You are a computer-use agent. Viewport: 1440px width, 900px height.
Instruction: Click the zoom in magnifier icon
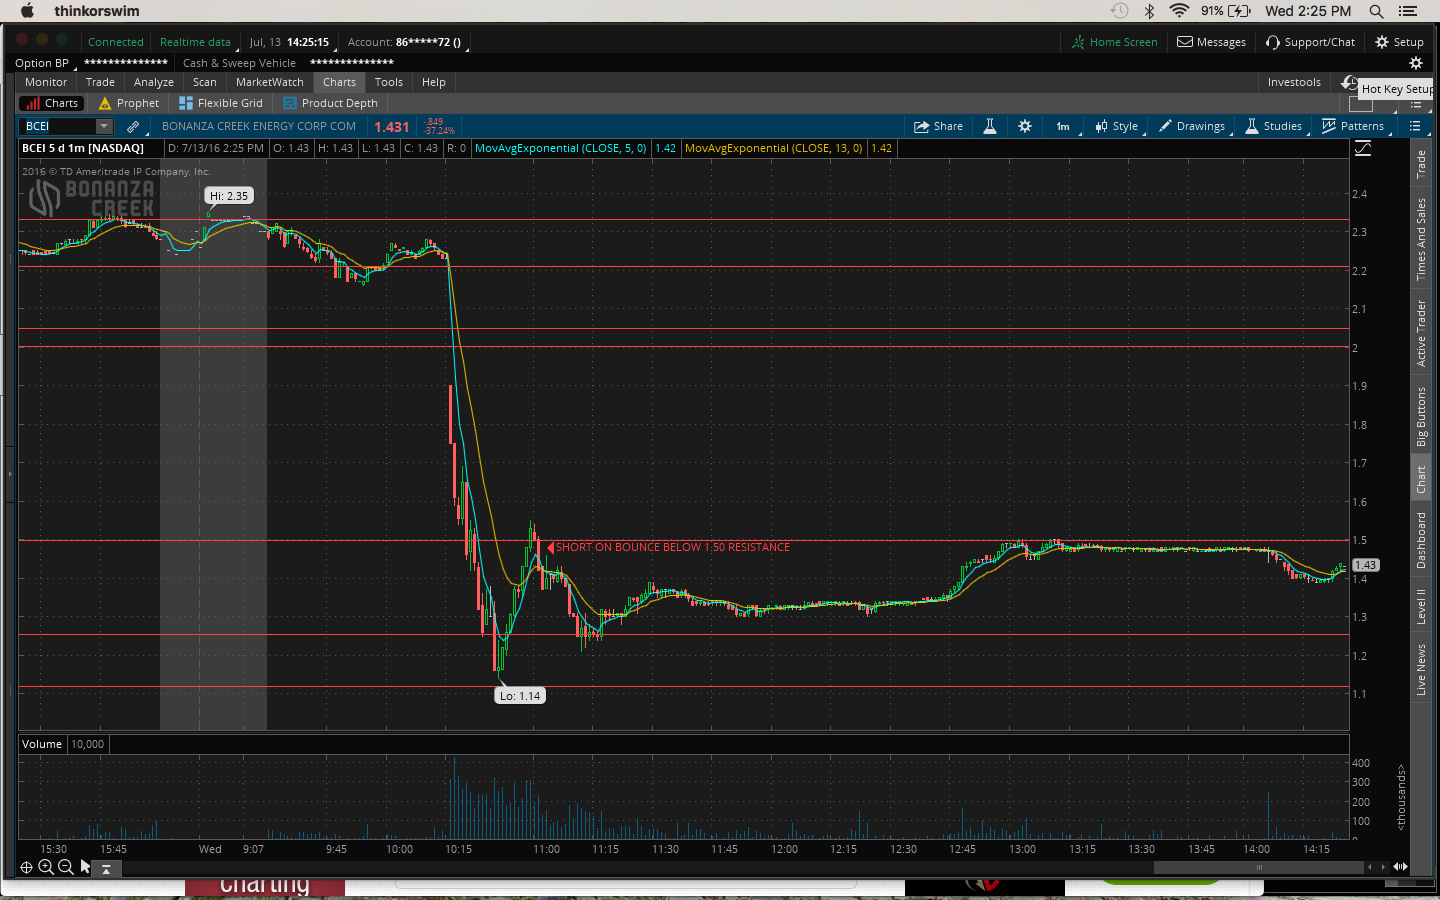[x=46, y=867]
